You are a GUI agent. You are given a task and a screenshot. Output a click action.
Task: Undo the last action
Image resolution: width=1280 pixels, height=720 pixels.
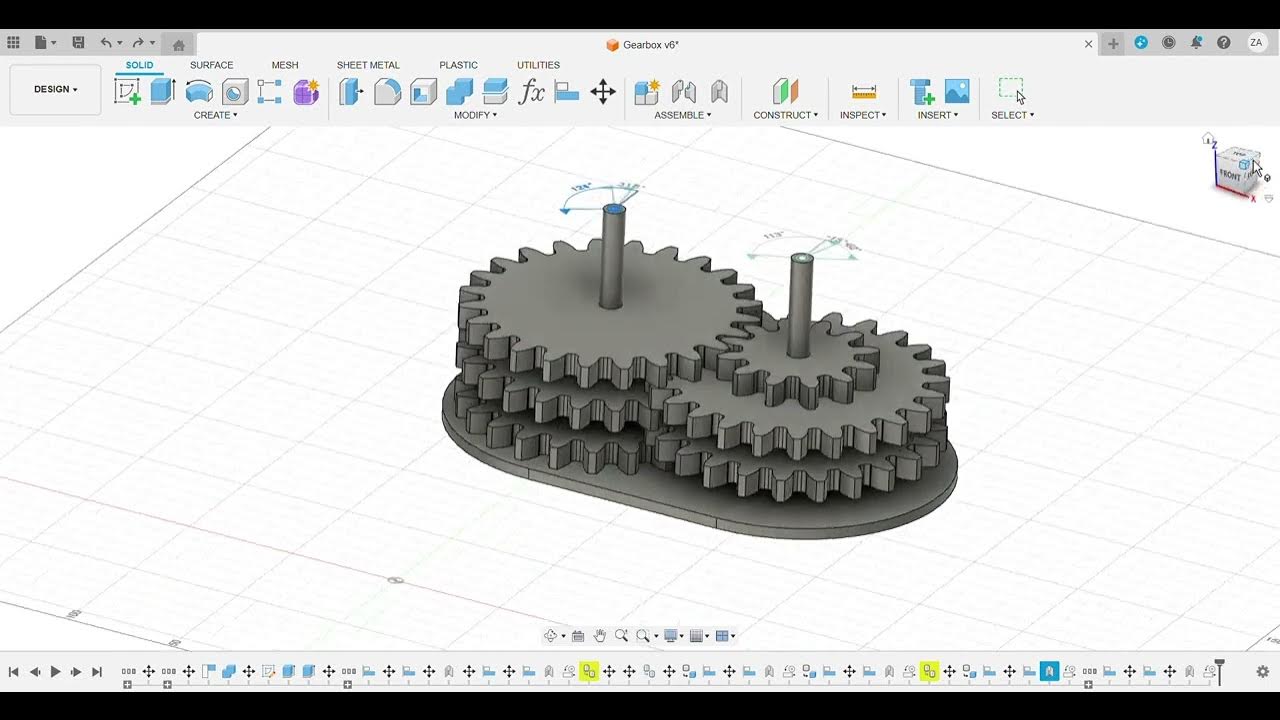coord(106,43)
